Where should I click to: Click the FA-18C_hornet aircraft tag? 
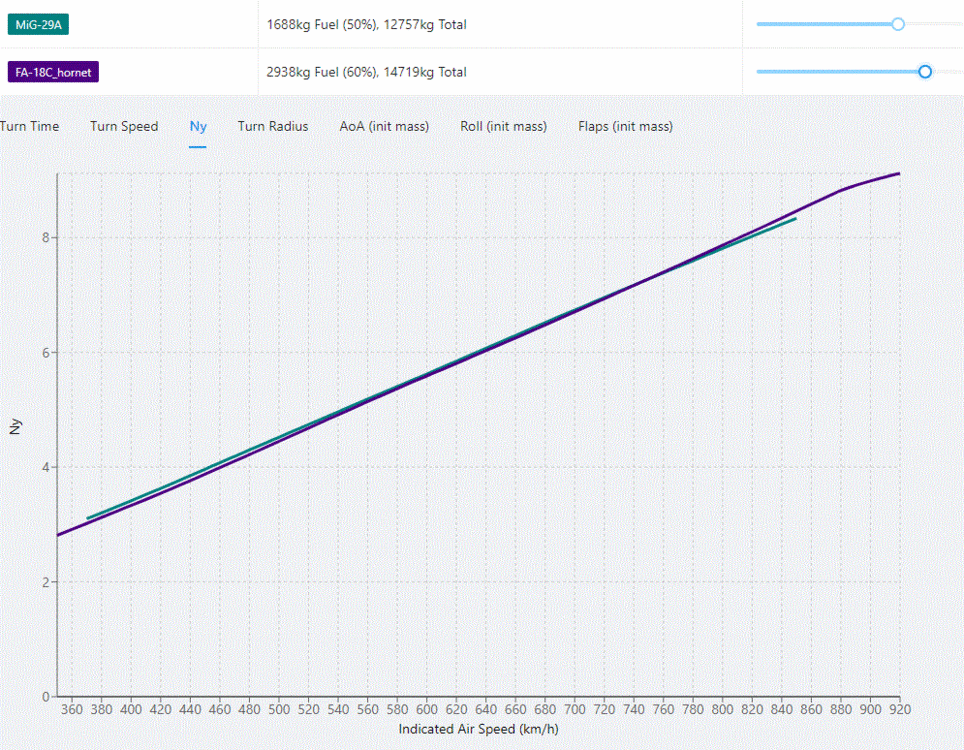(54, 72)
